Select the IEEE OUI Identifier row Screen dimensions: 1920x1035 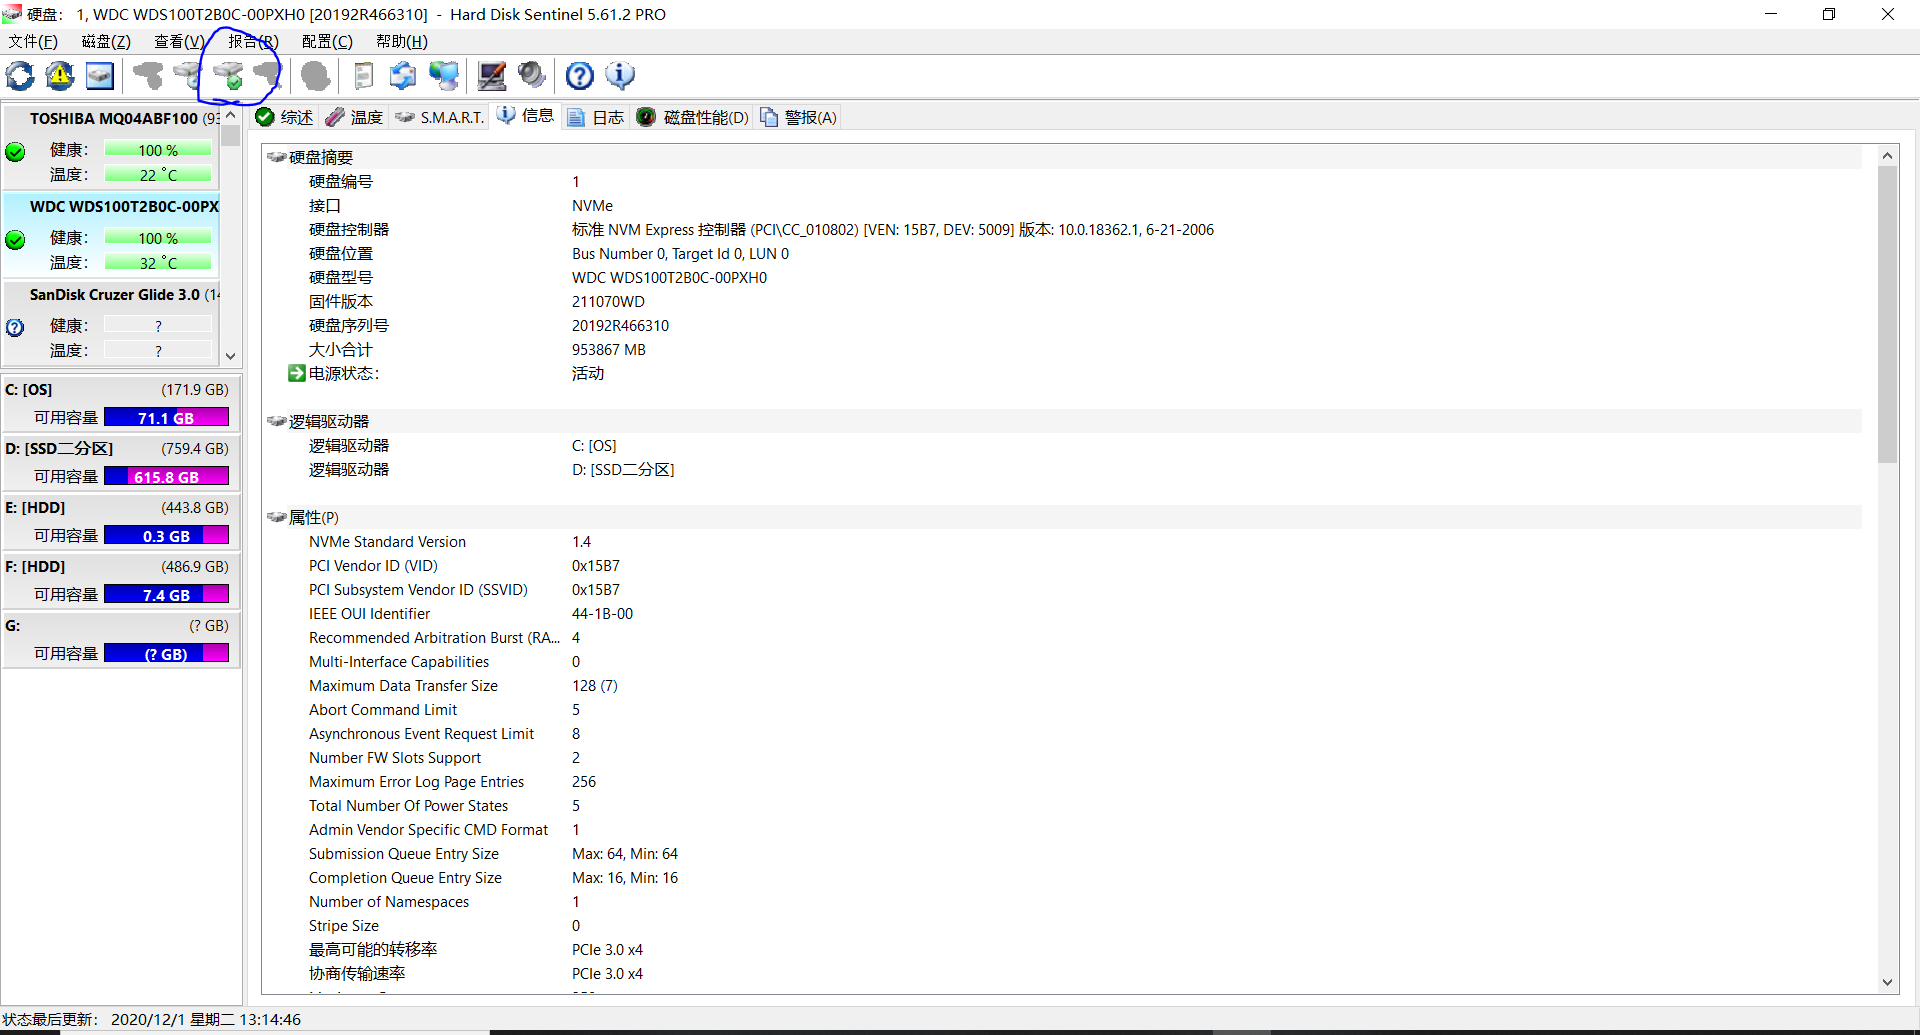(x=1062, y=614)
